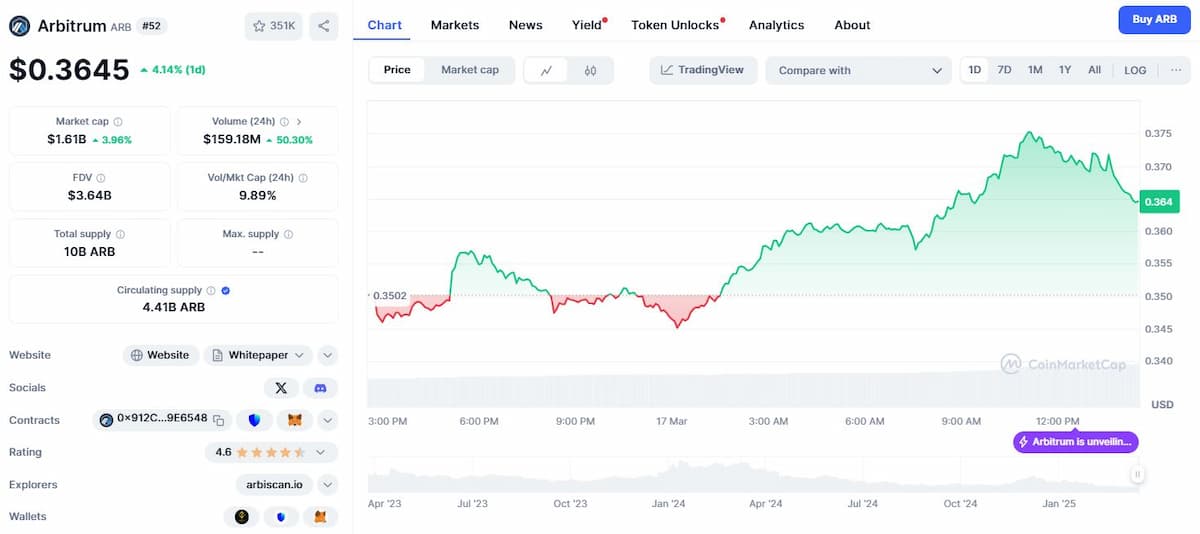Select the line chart type icon
This screenshot has height=534, width=1200.
[x=547, y=70]
